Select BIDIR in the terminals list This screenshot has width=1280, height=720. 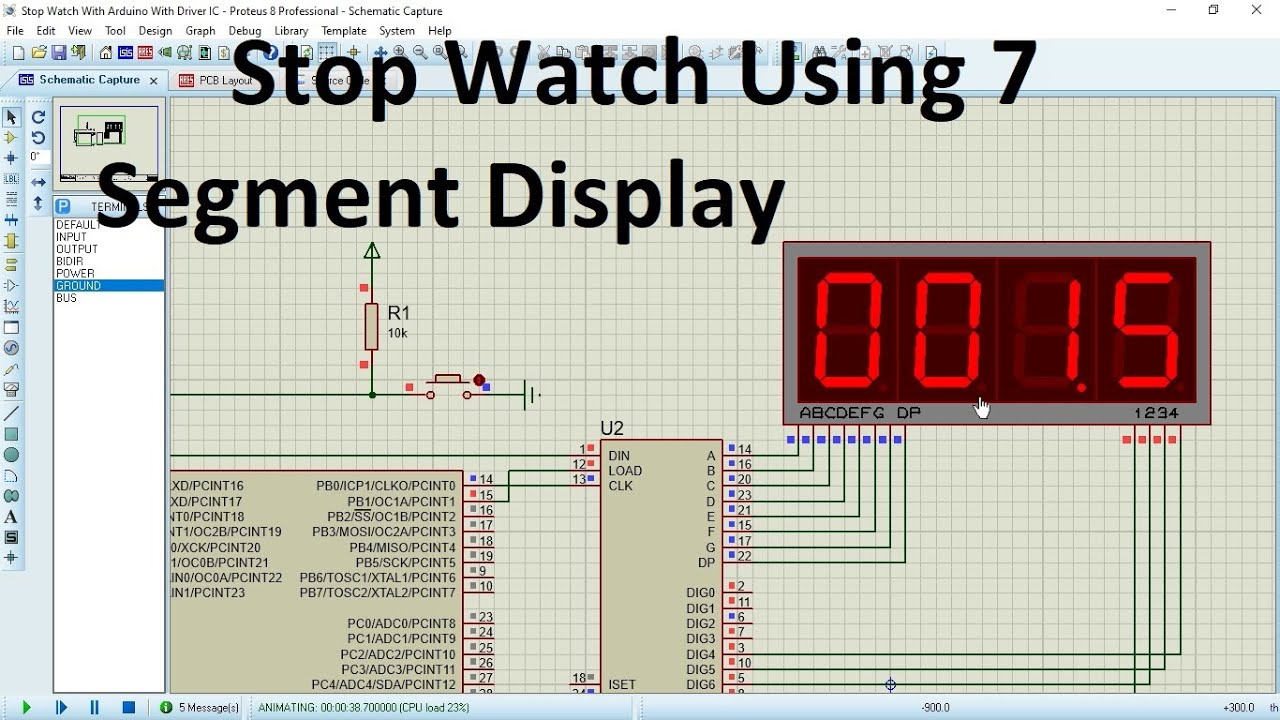pos(109,261)
